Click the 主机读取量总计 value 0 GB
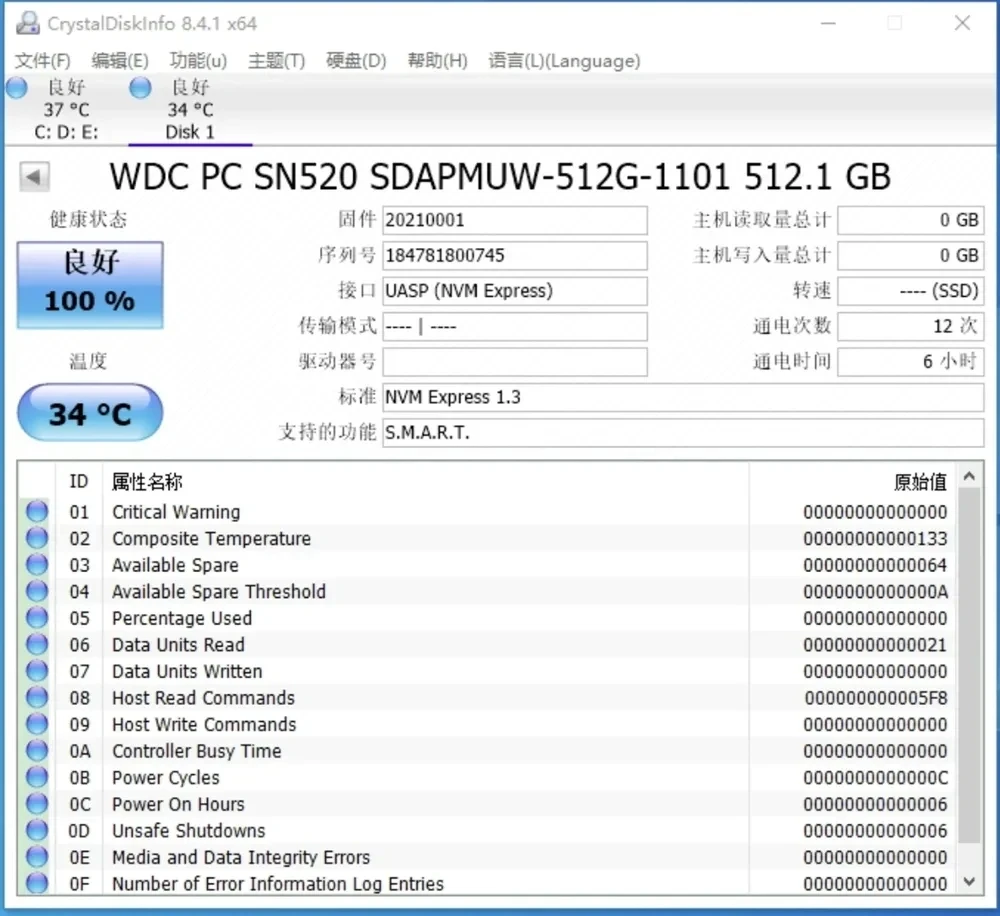Screen dimensions: 1000x916 click(911, 220)
